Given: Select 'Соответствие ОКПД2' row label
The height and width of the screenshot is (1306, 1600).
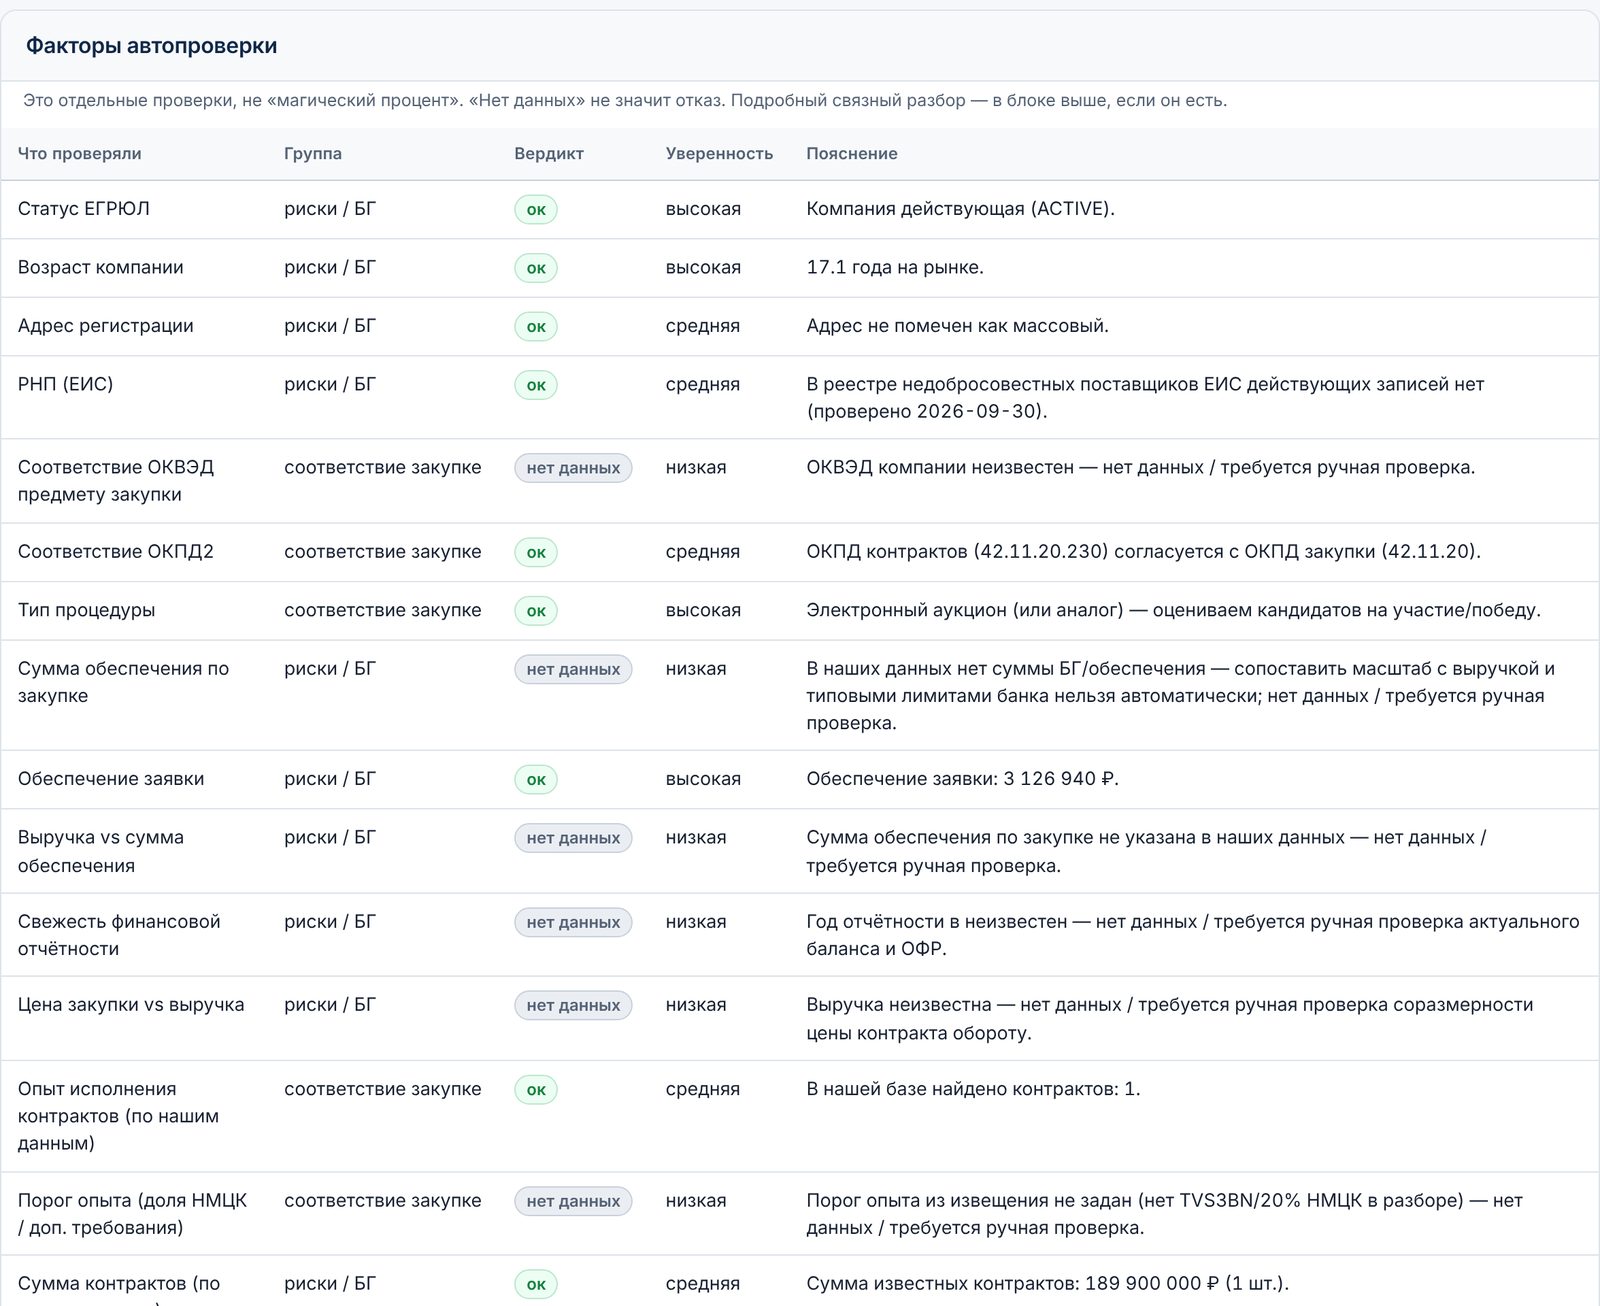Looking at the screenshot, I should pos(116,551).
